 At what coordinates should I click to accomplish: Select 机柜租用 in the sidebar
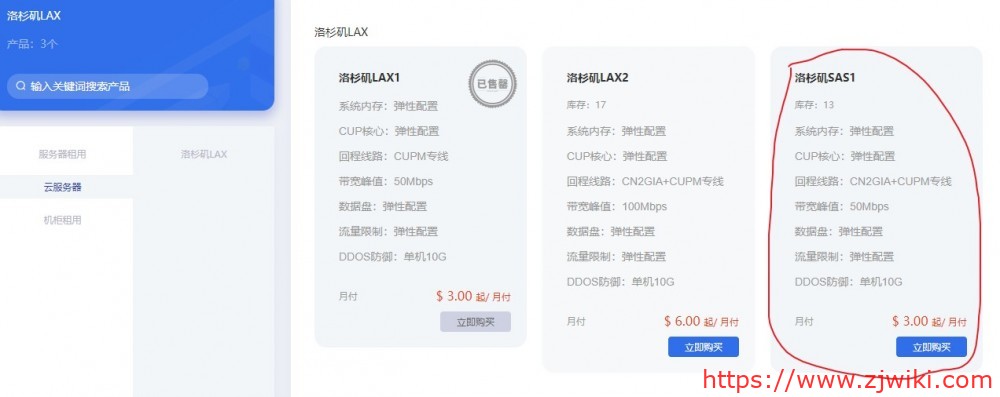tap(62, 220)
